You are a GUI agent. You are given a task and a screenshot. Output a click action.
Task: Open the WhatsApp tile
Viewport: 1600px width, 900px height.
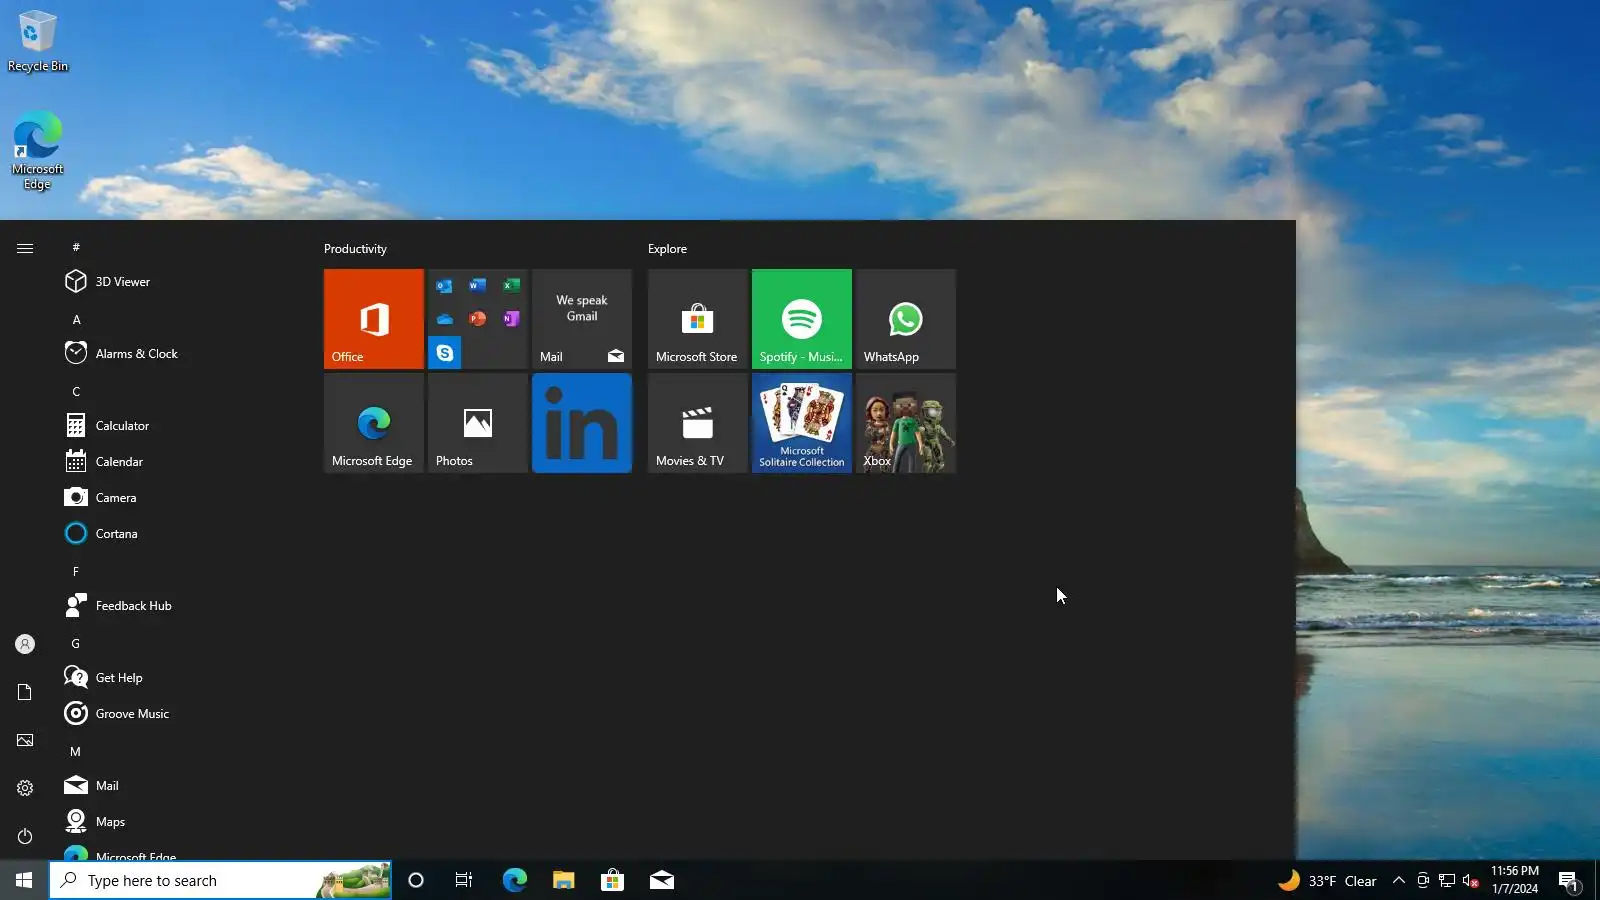coord(906,319)
